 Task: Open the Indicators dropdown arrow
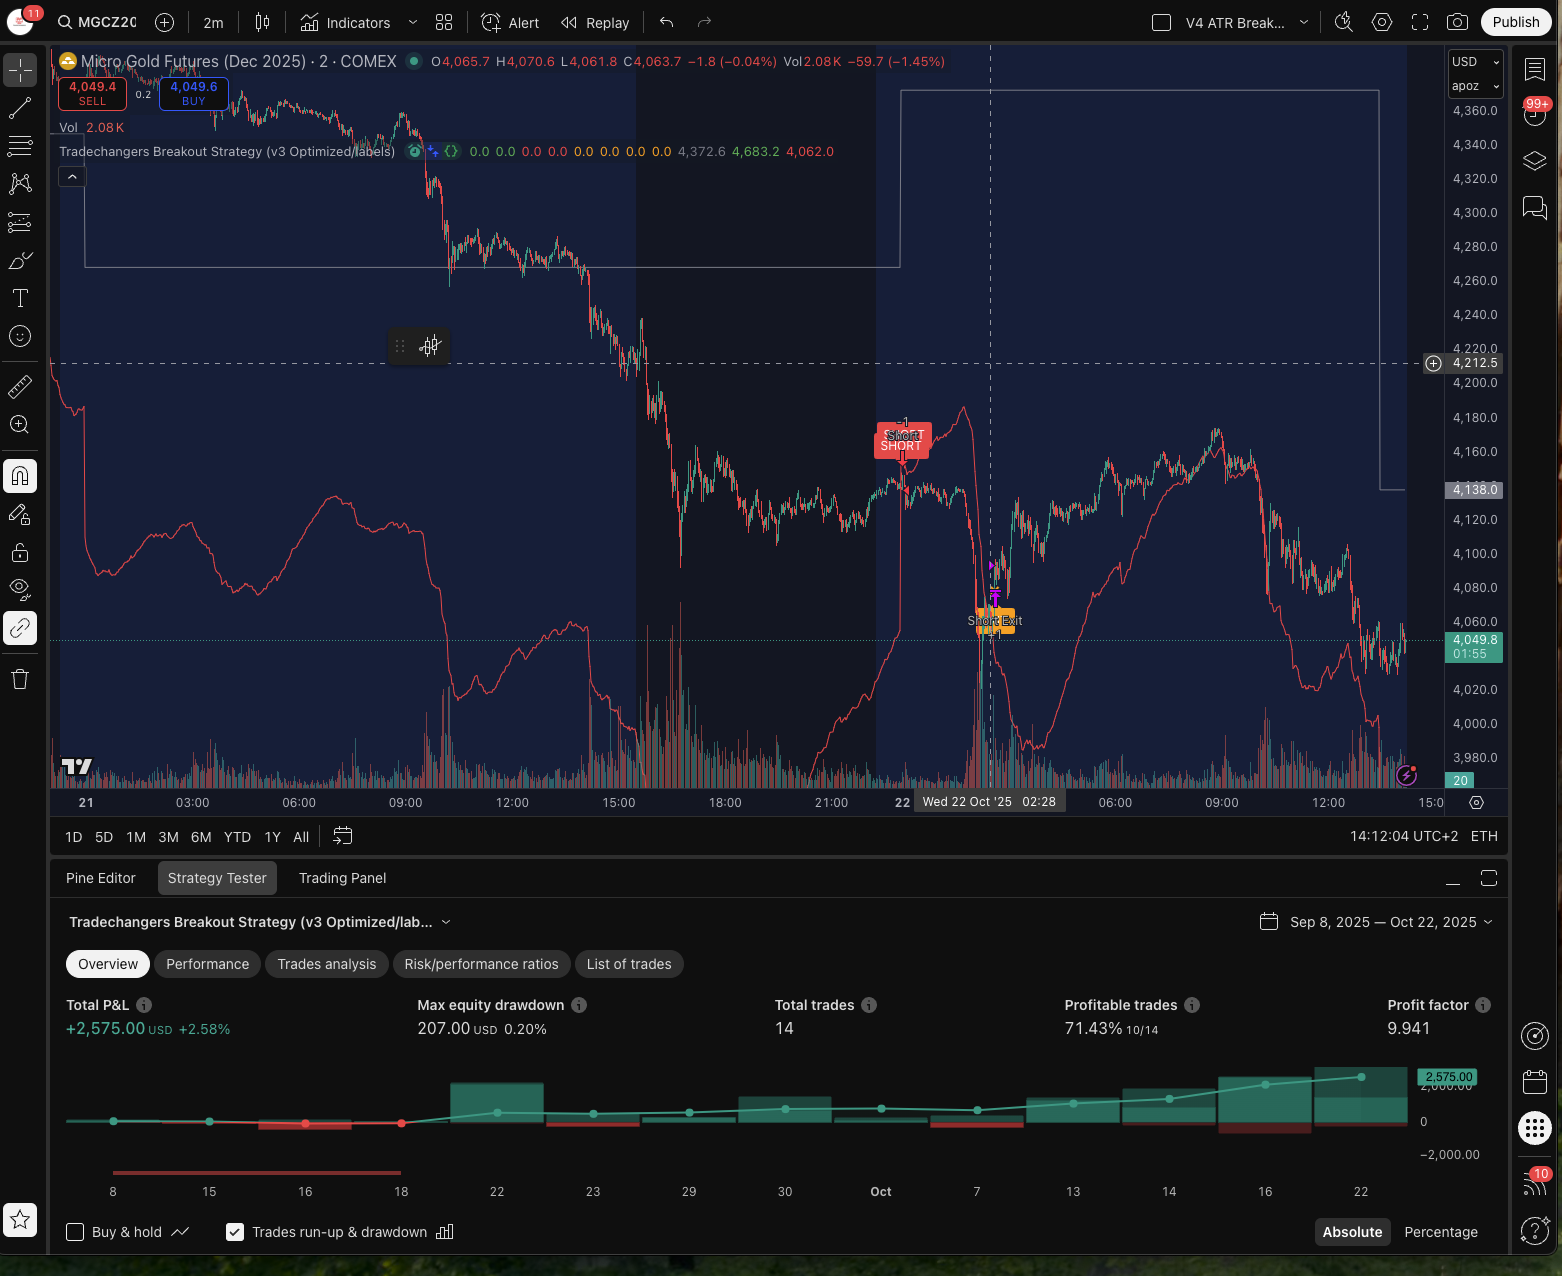click(412, 22)
